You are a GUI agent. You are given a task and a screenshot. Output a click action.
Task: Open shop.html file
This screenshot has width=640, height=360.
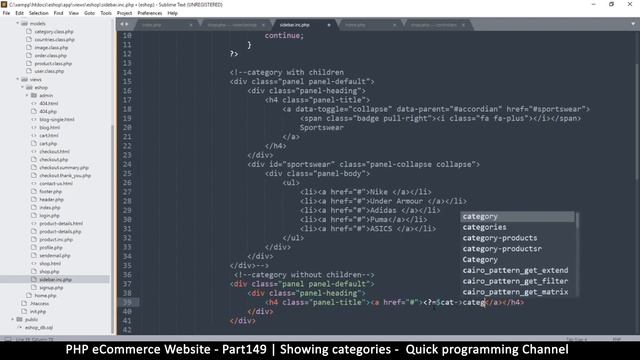tap(50, 263)
